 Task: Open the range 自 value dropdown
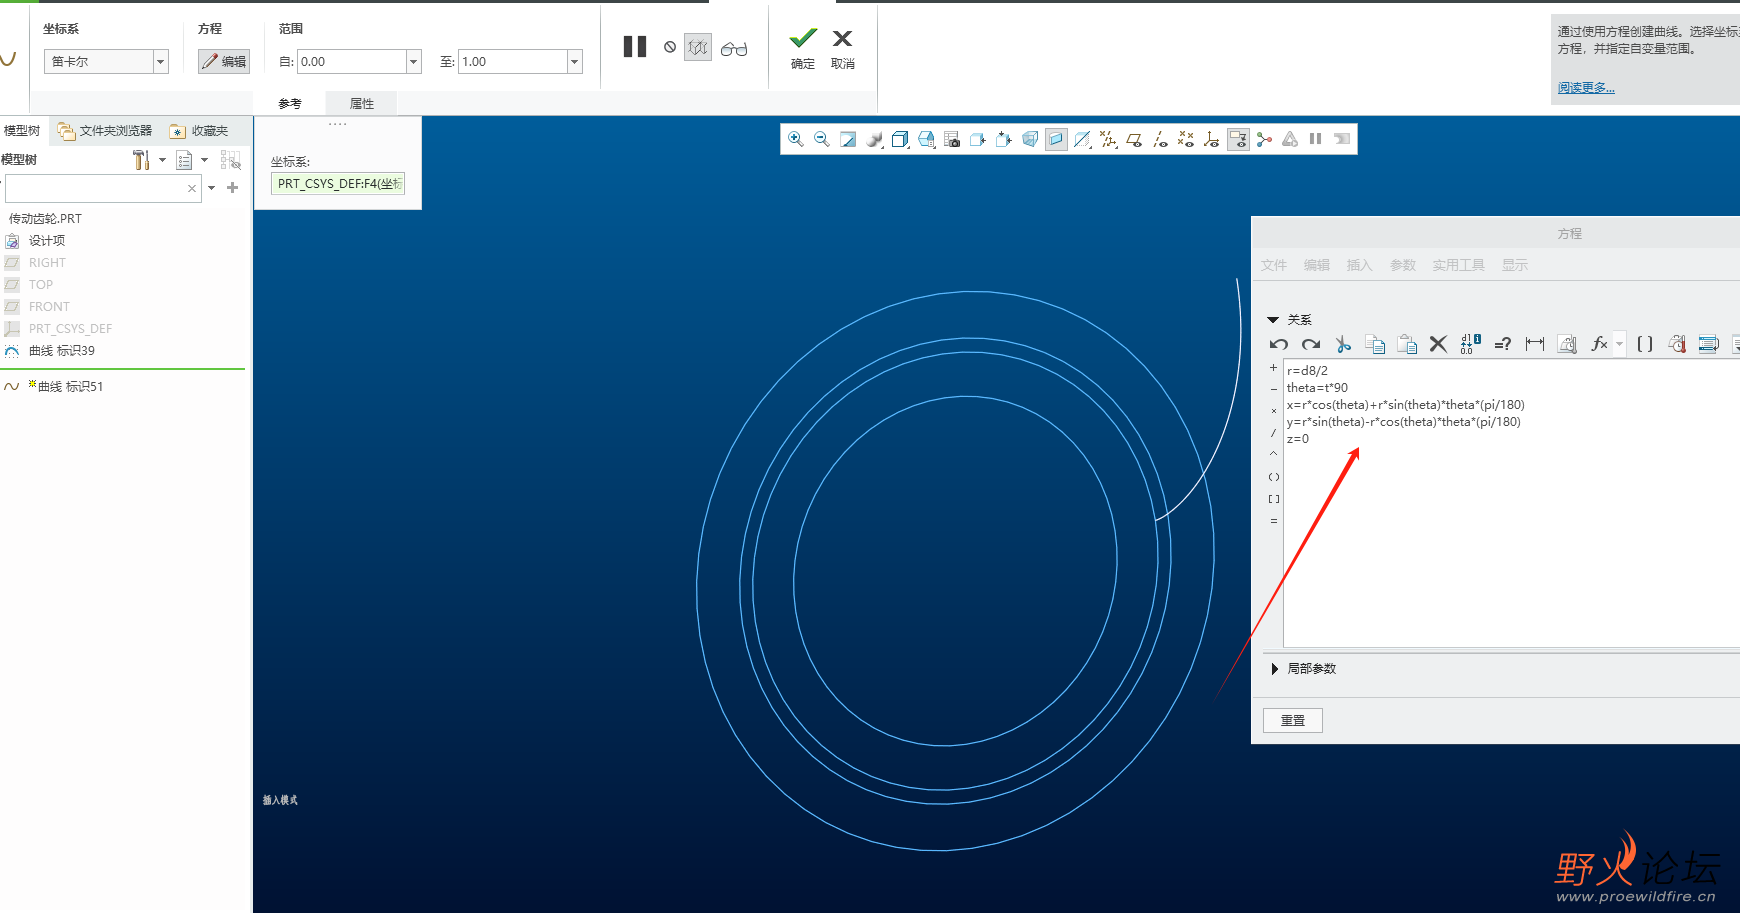(414, 62)
